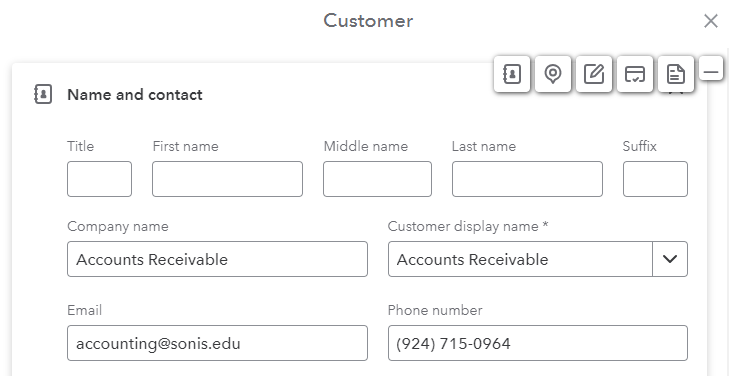Click the Customer dialog title

(368, 21)
